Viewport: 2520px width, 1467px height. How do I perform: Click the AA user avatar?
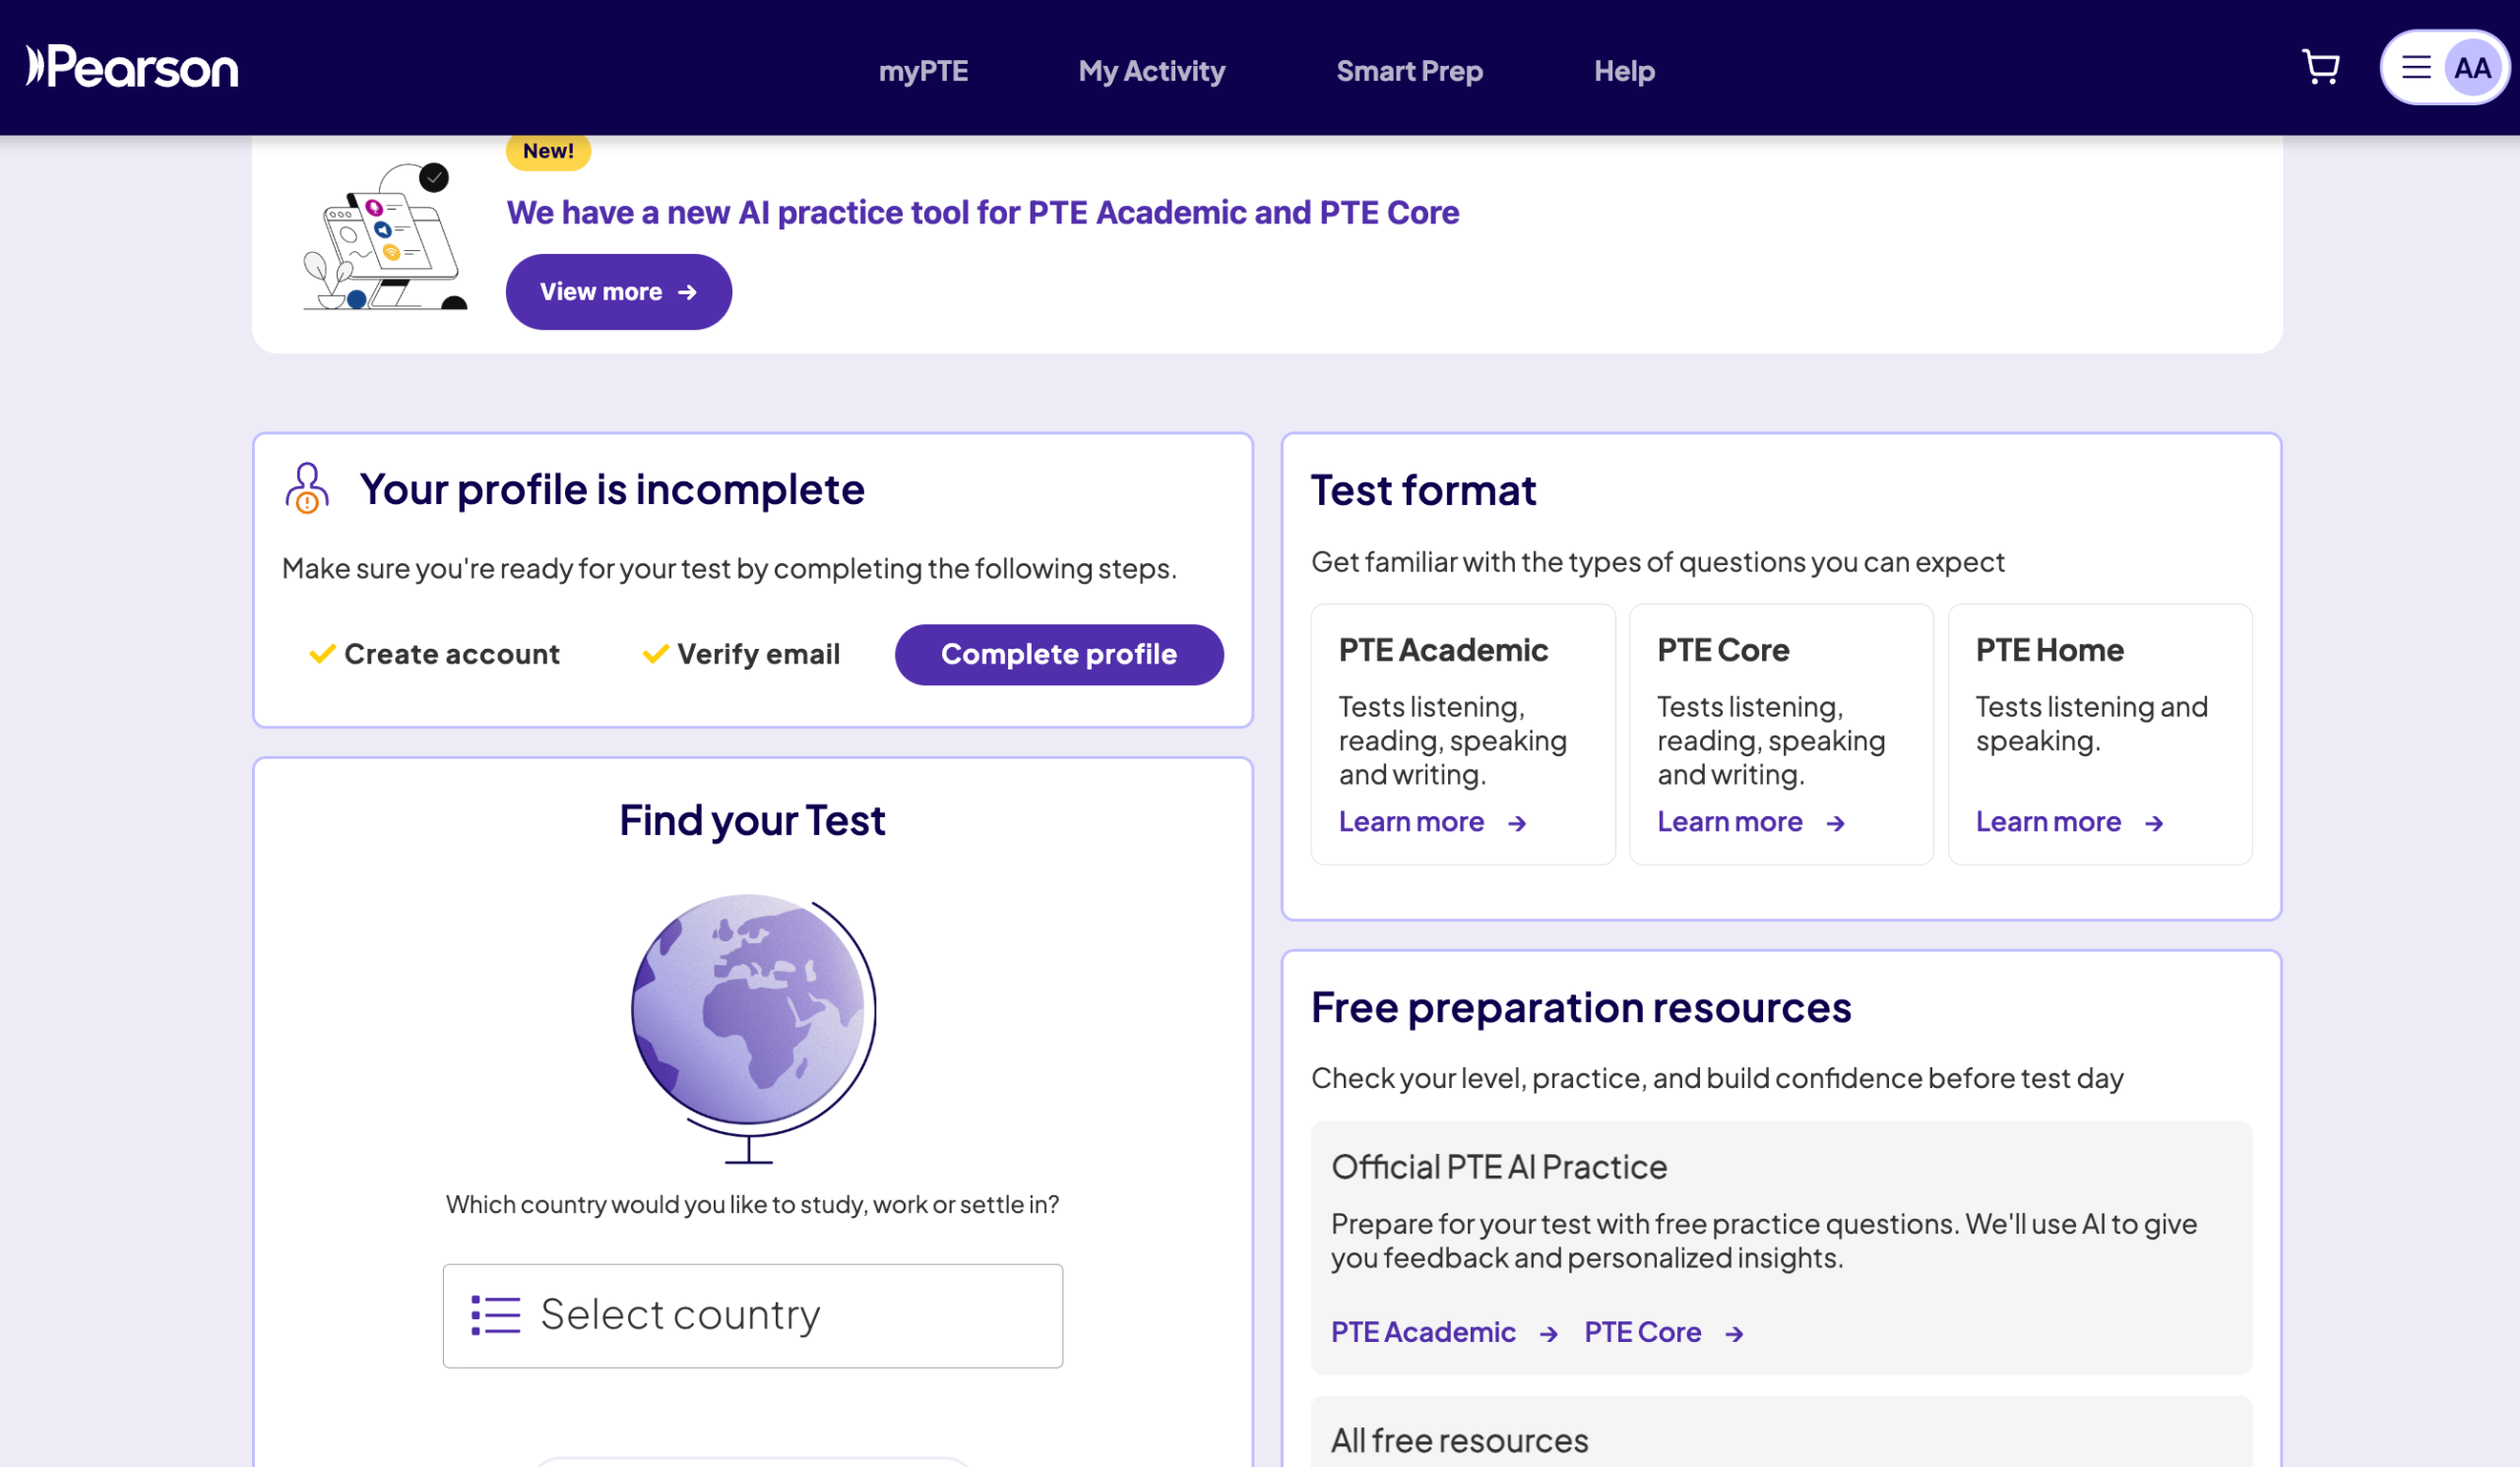2472,68
